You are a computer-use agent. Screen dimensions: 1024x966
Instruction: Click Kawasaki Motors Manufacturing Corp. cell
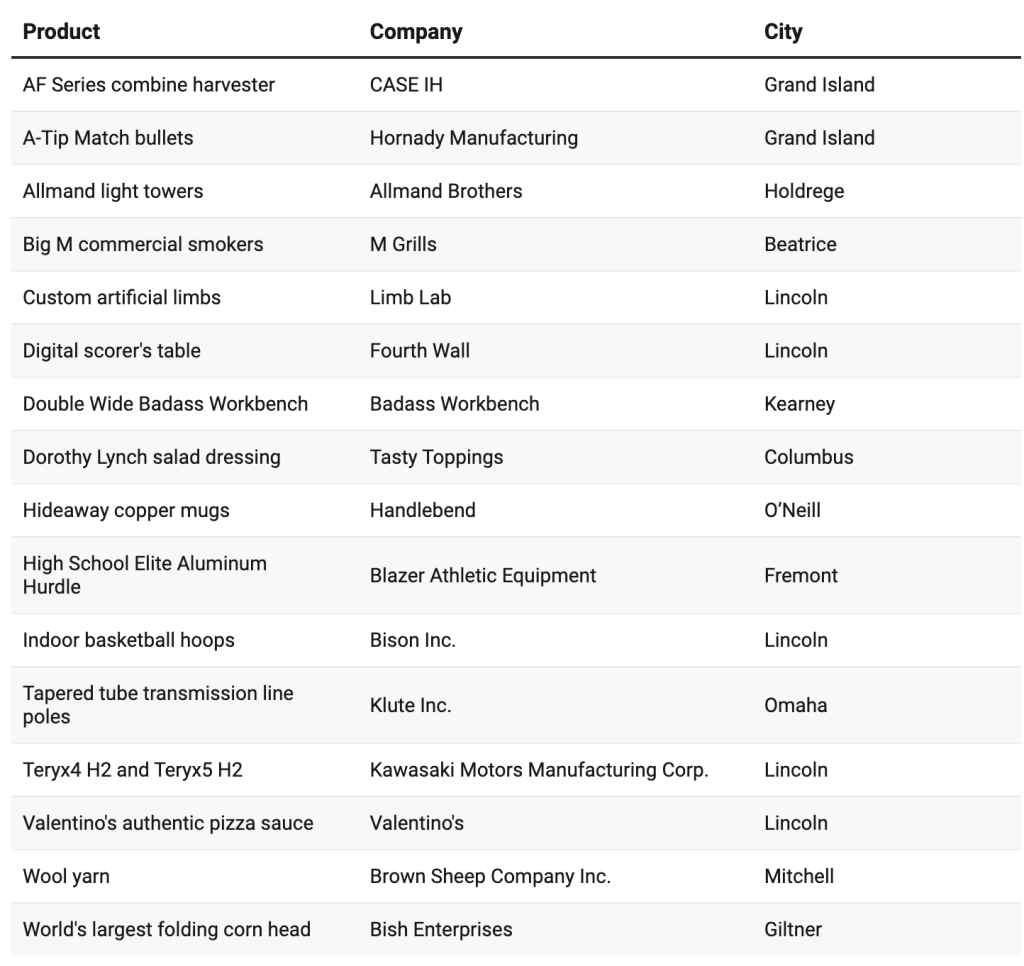coord(539,770)
